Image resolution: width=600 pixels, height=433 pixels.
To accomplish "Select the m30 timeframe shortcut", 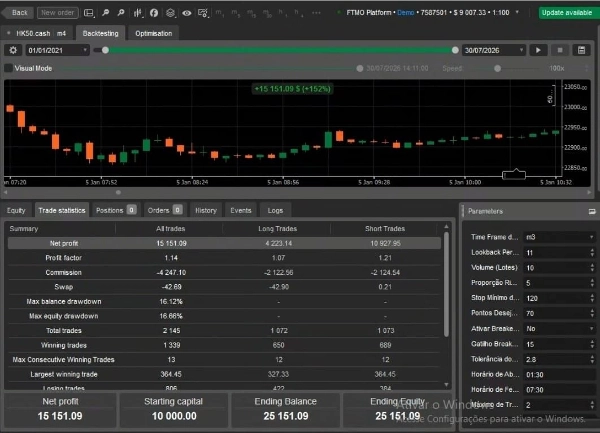I will [267, 13].
